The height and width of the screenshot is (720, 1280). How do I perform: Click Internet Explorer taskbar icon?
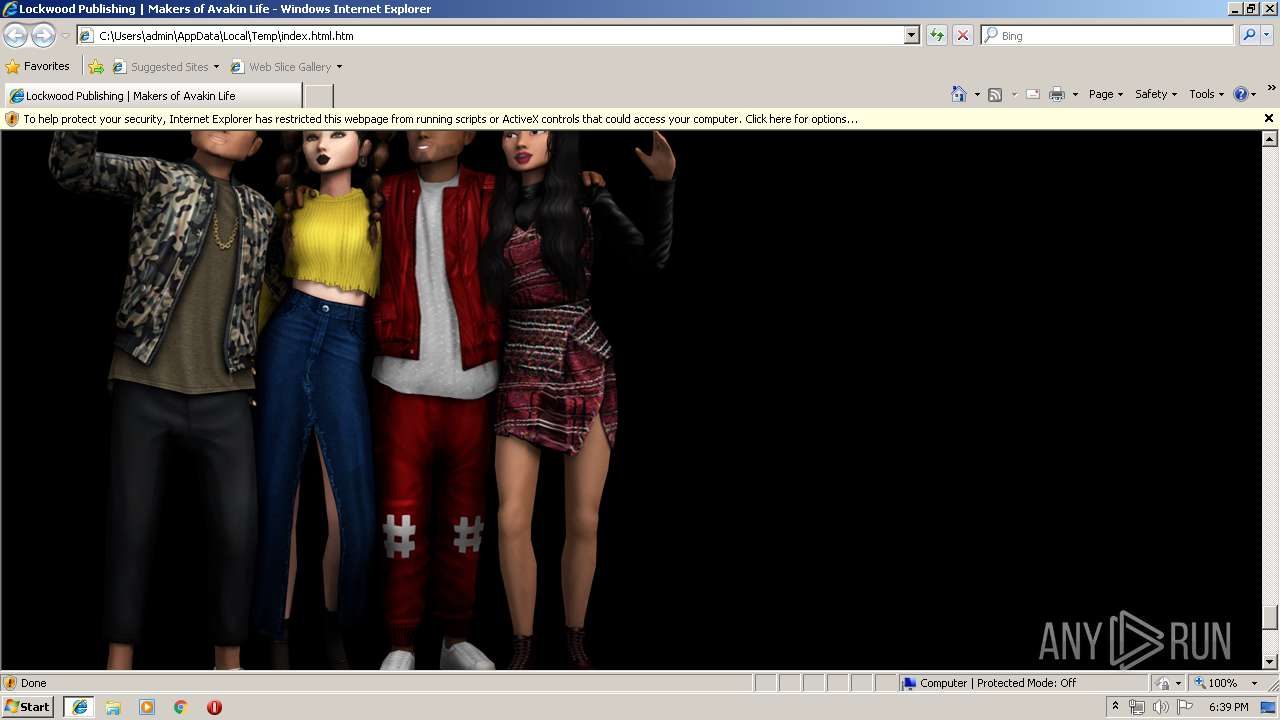(79, 707)
